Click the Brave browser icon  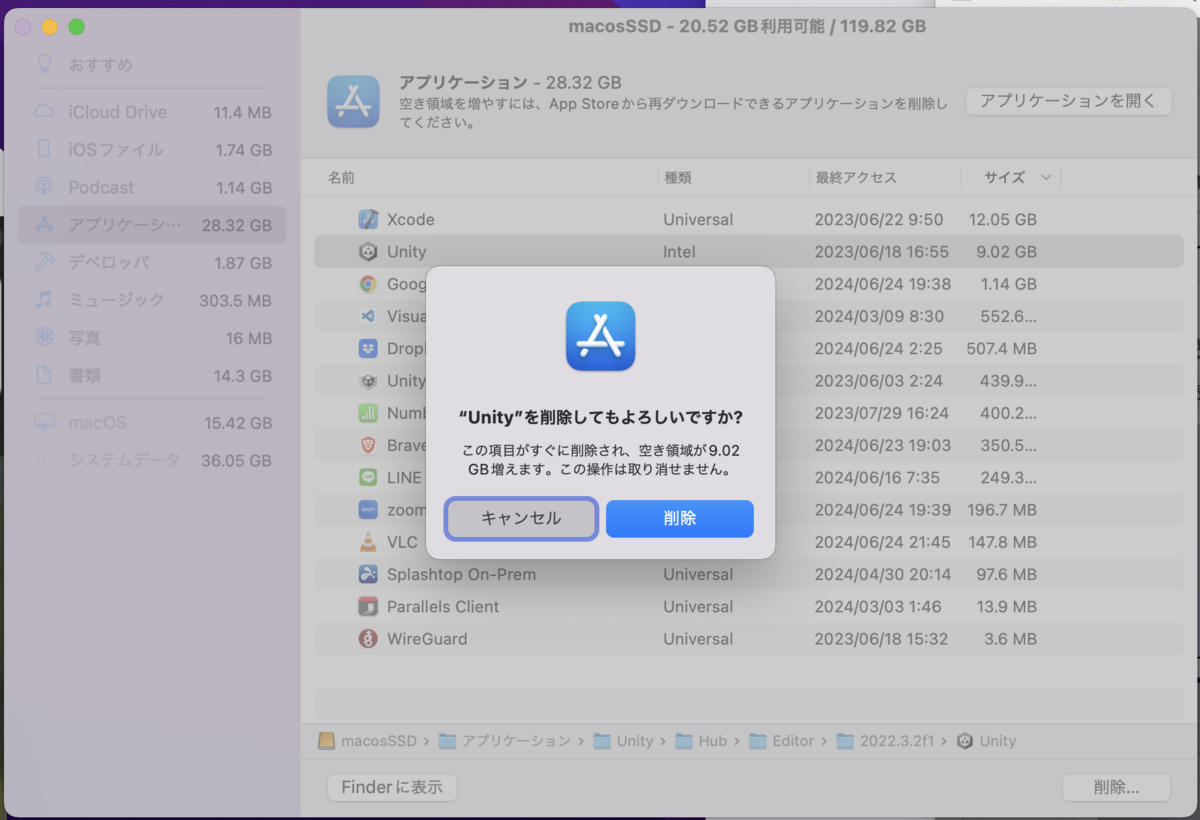tap(369, 445)
